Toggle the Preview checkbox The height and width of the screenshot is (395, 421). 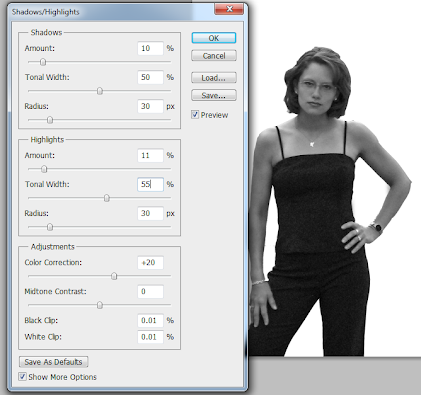click(x=195, y=115)
